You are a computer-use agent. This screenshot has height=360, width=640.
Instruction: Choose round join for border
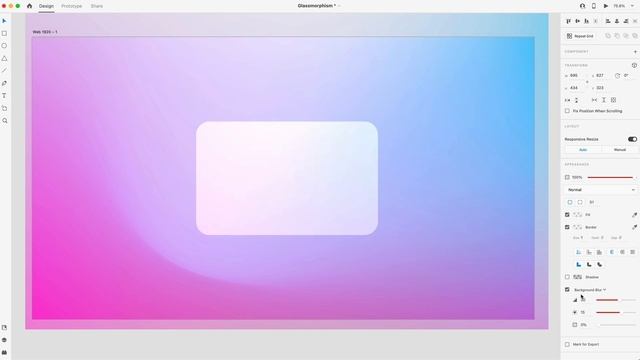(x=589, y=264)
